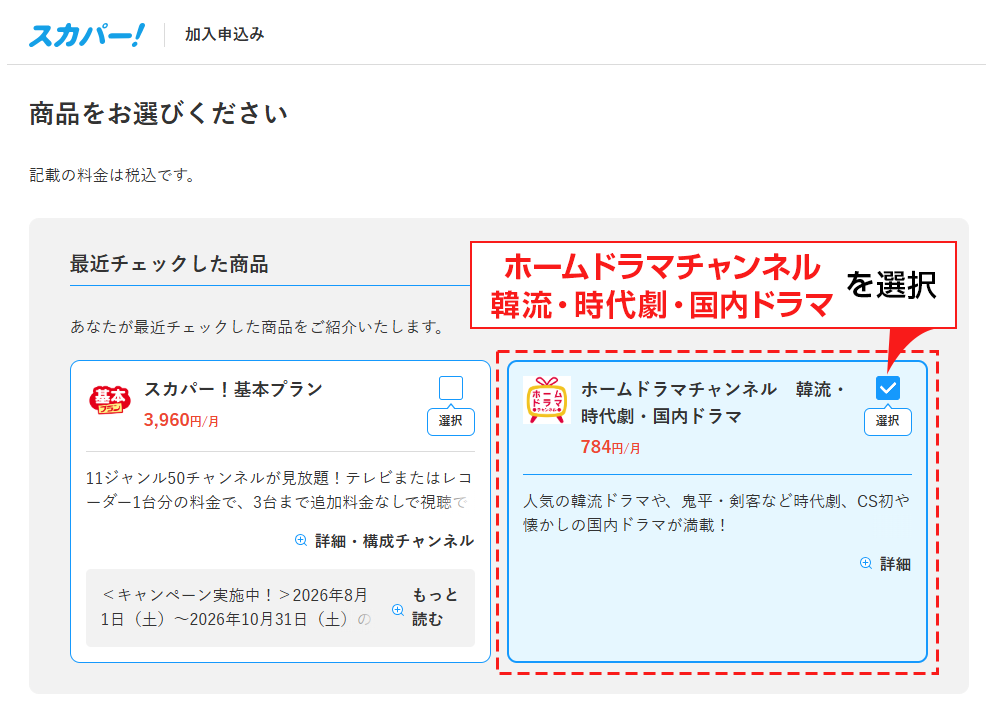
Task: Click the キャンペーン実施中 campaign notice text
Action: (x=236, y=607)
